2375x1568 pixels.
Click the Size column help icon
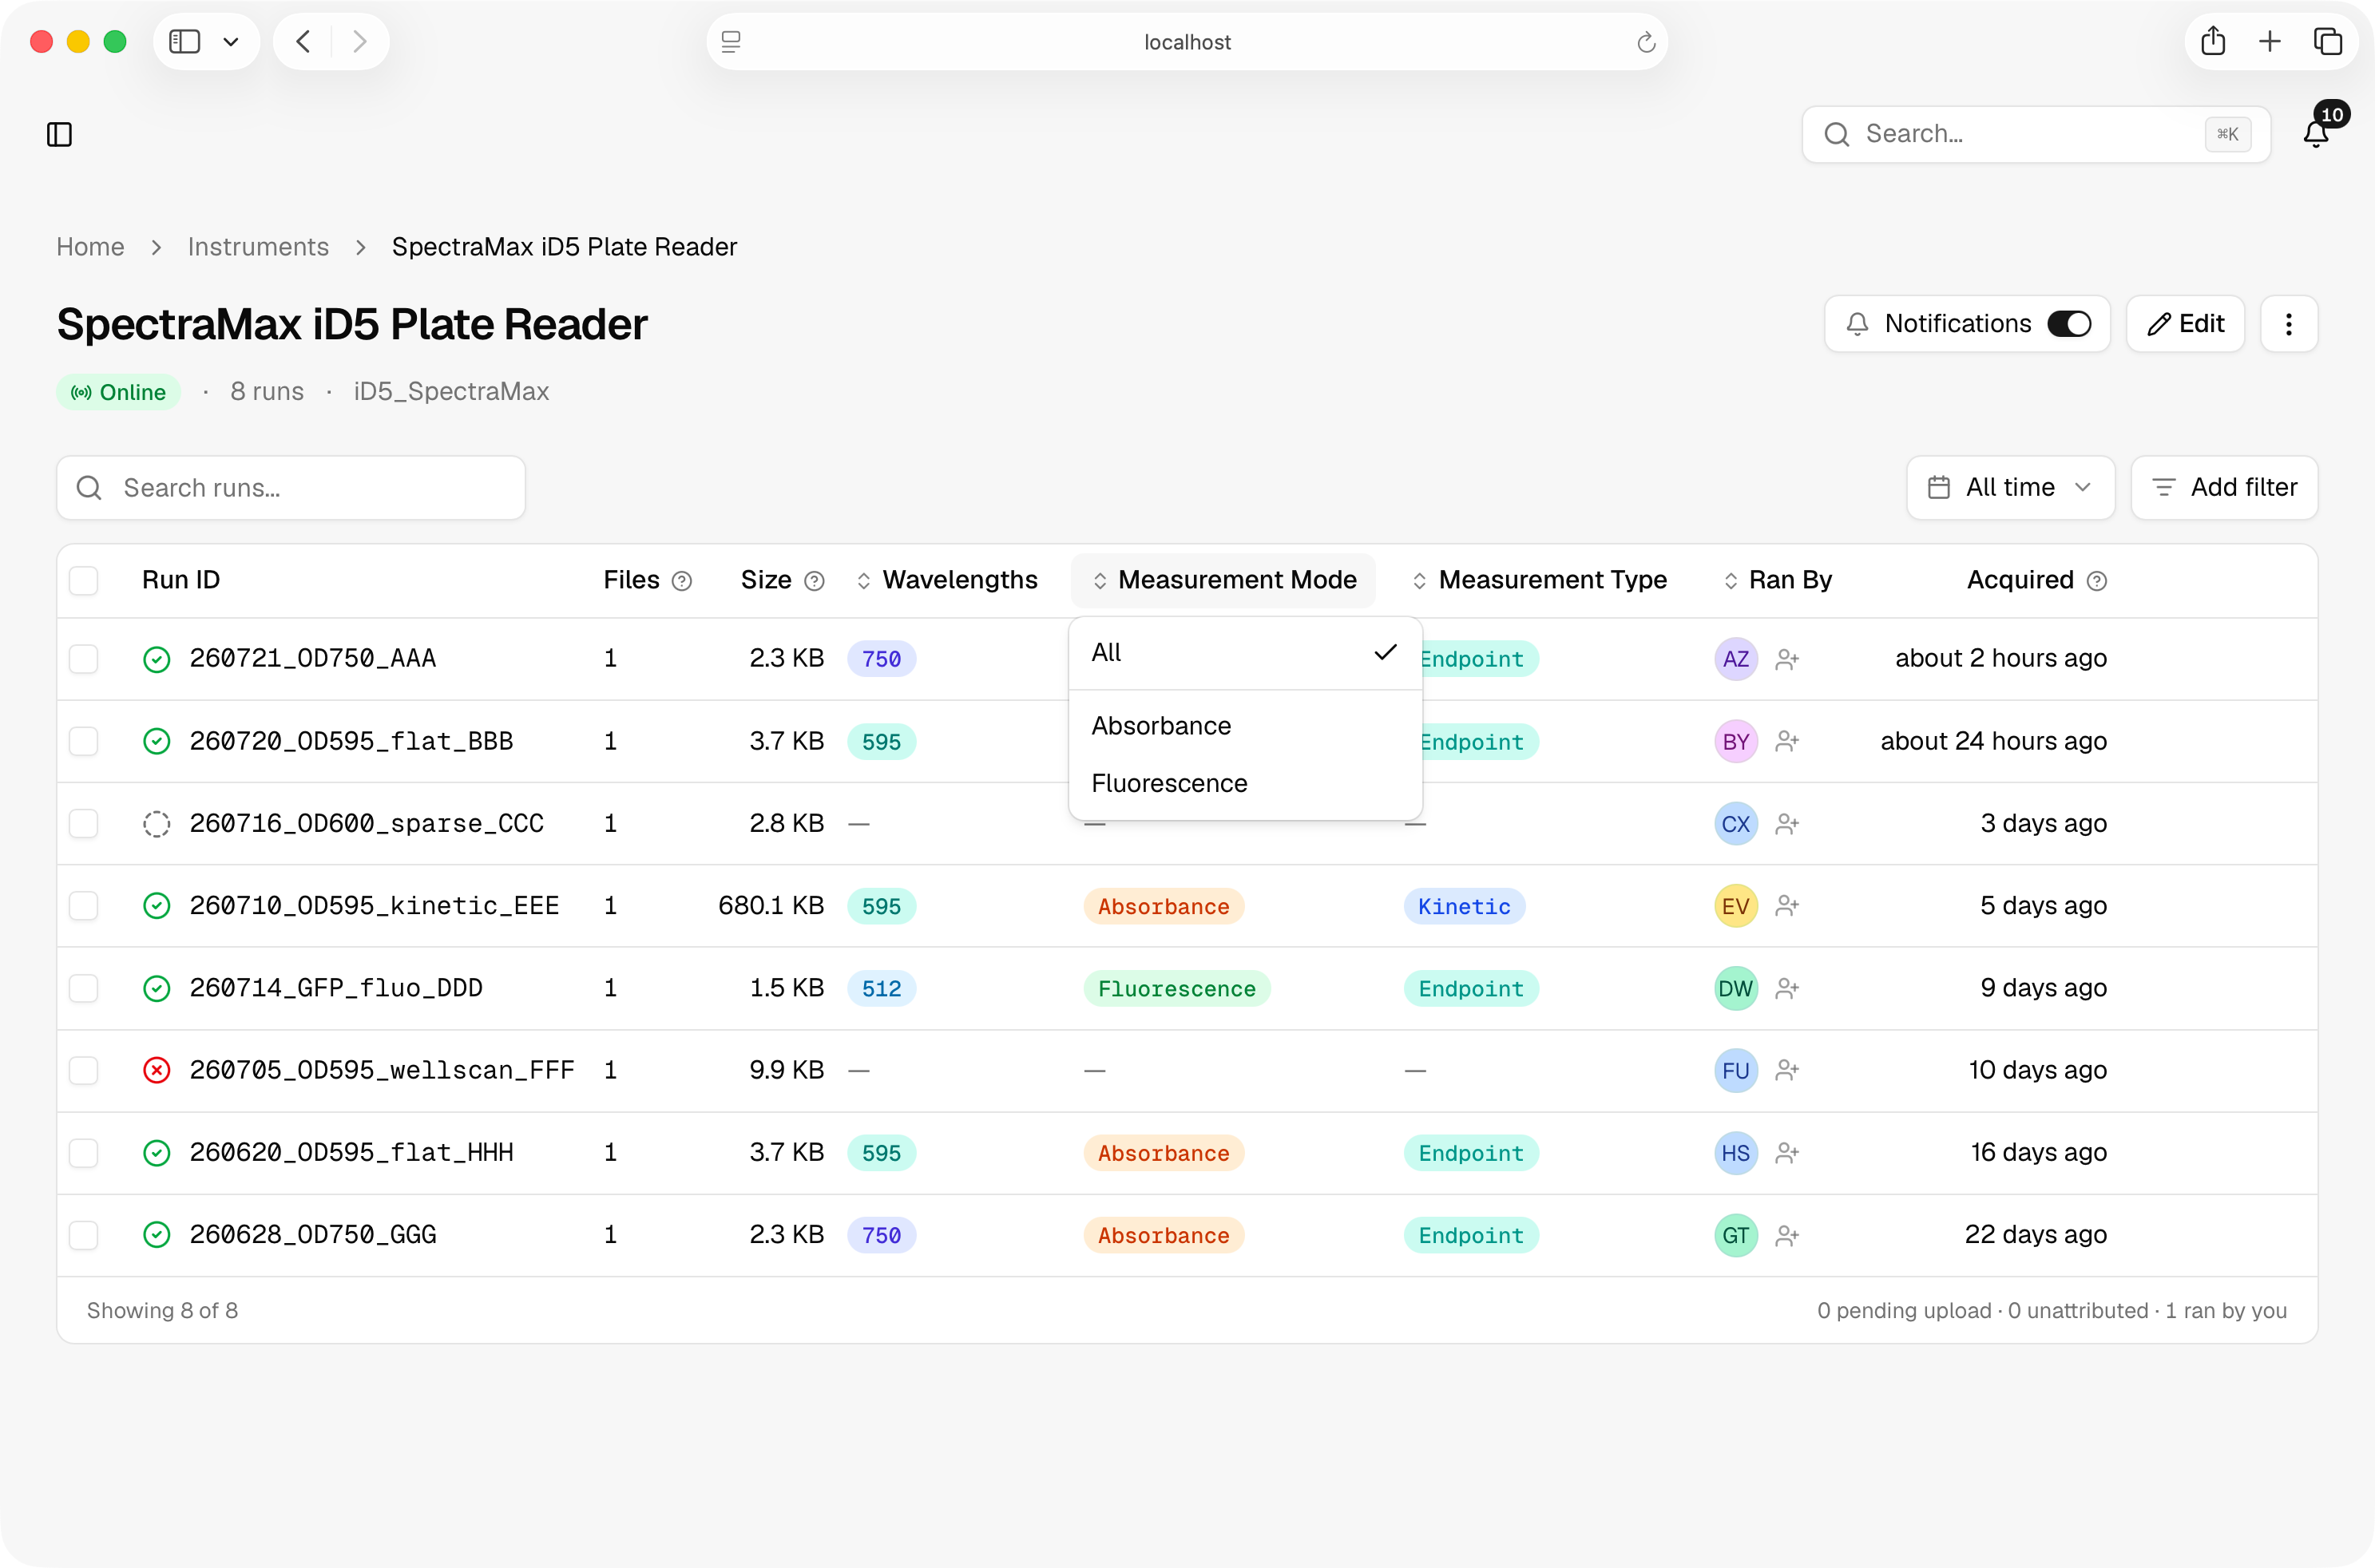pos(815,581)
